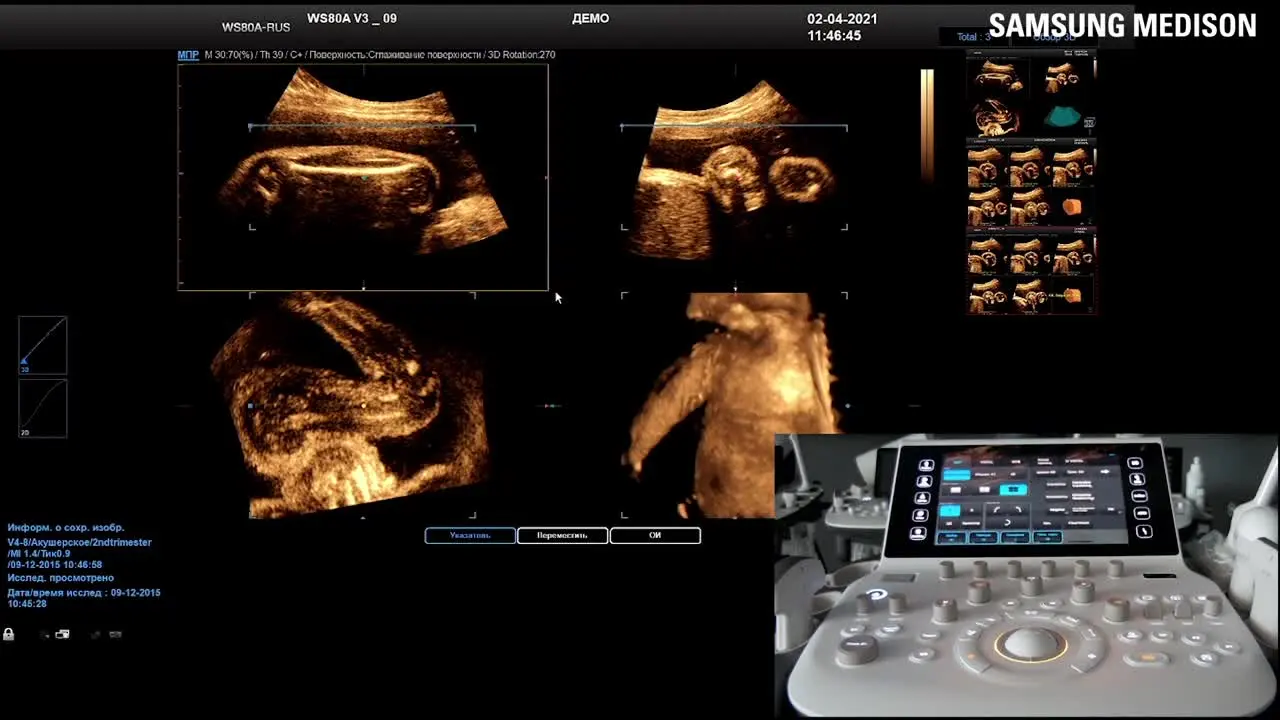Select the second saved thumbnail set
Screen dimensions: 1280x720
point(1031,184)
